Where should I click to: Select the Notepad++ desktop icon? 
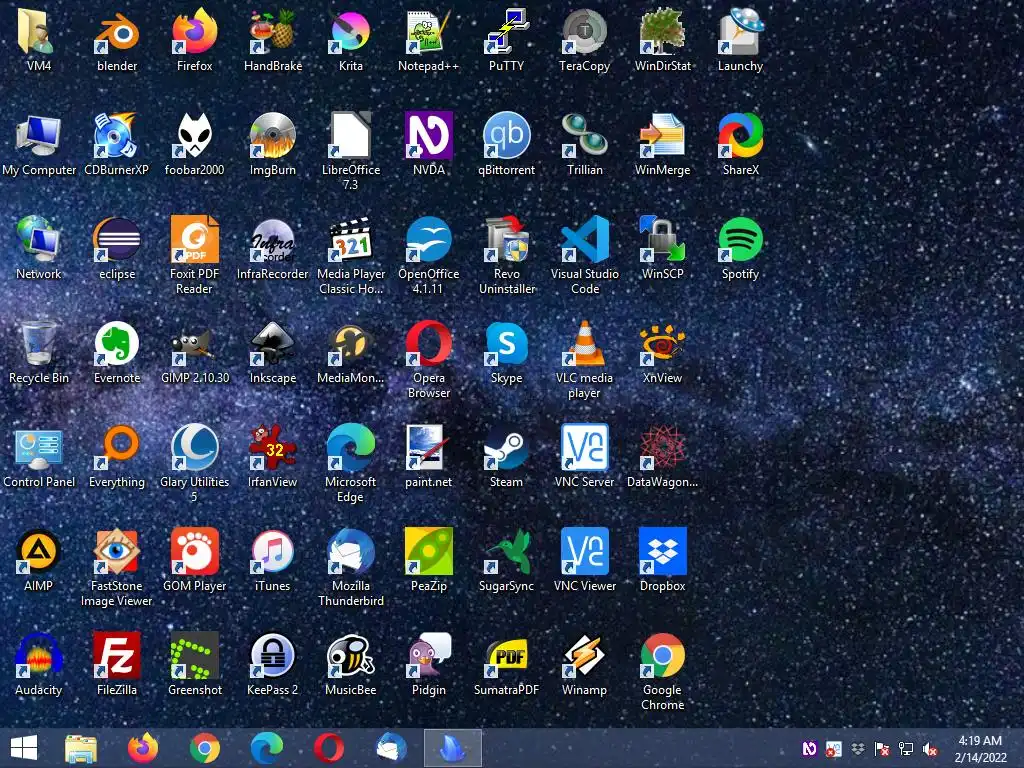click(x=428, y=33)
